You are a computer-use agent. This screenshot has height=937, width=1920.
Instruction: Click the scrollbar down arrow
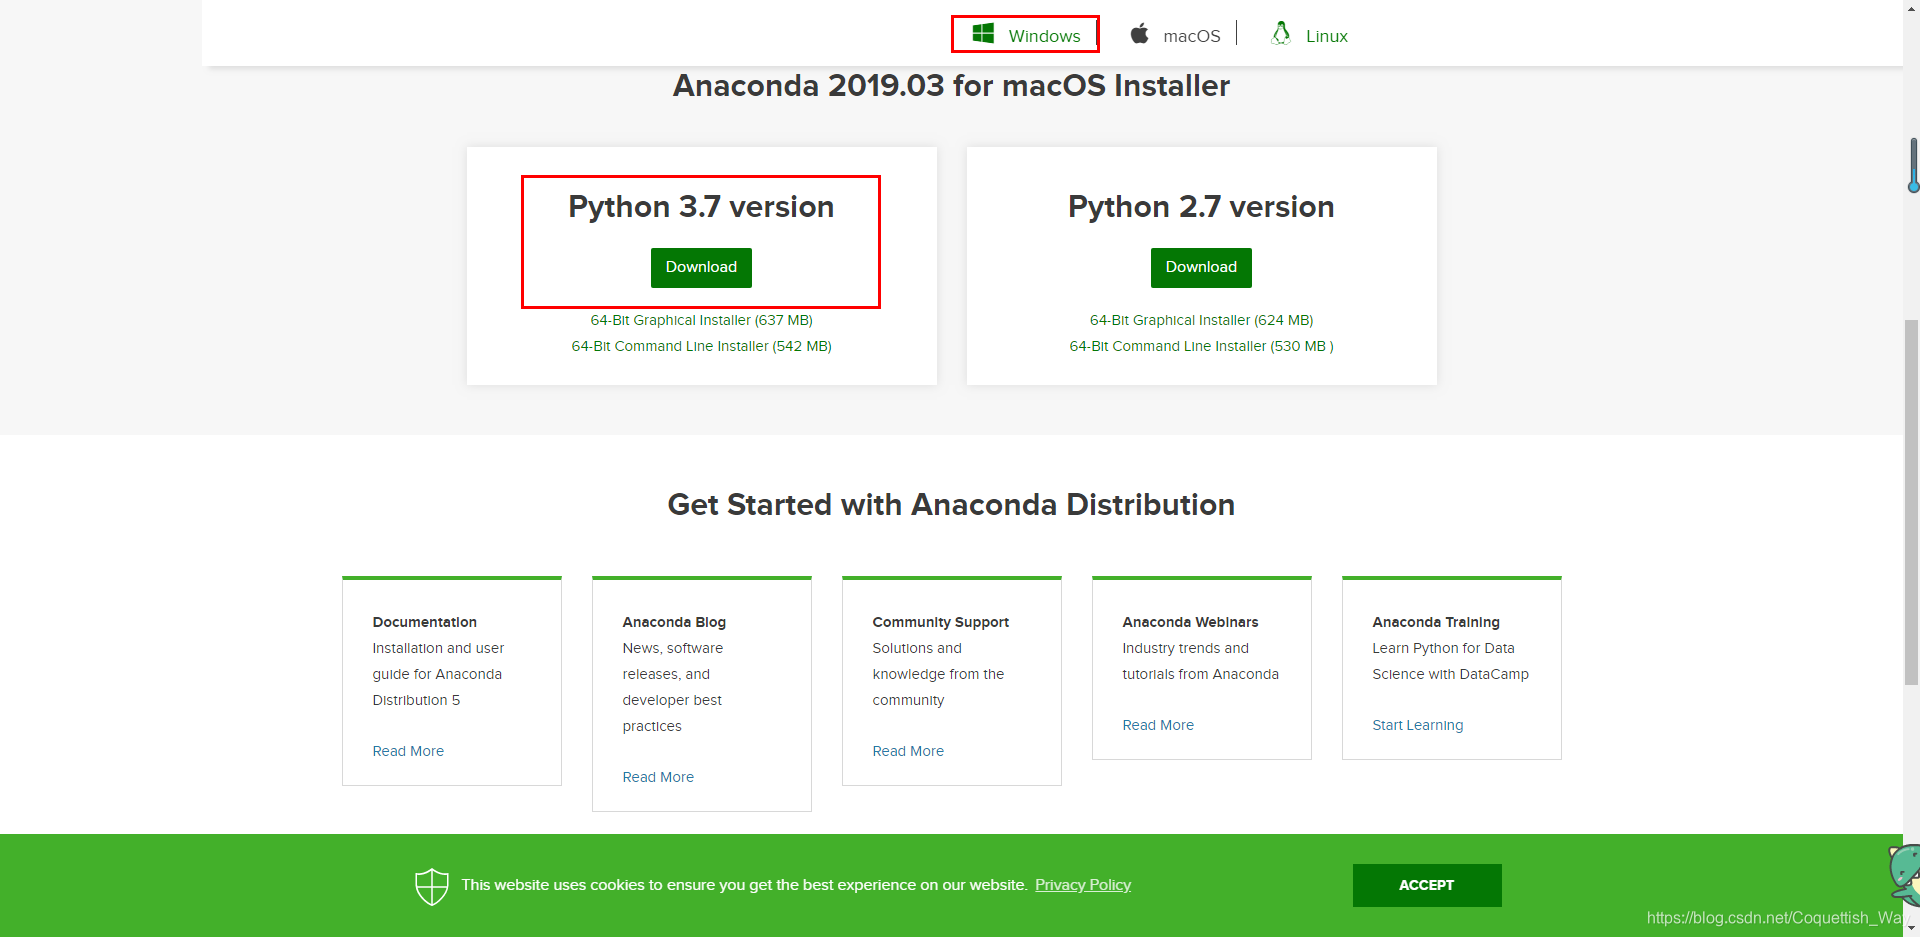coord(1911,928)
